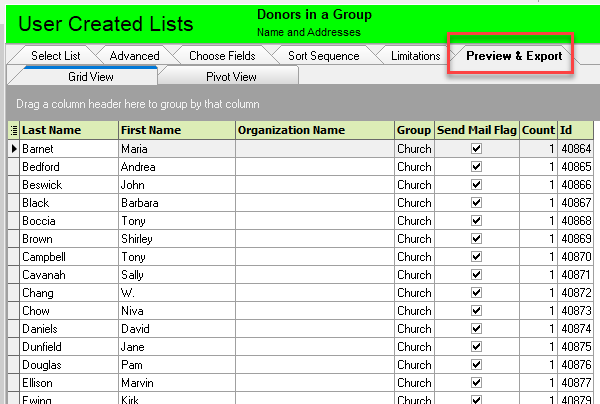Select the Campbell last name cell
Viewport: 600px width, 404px height.
coord(68,257)
